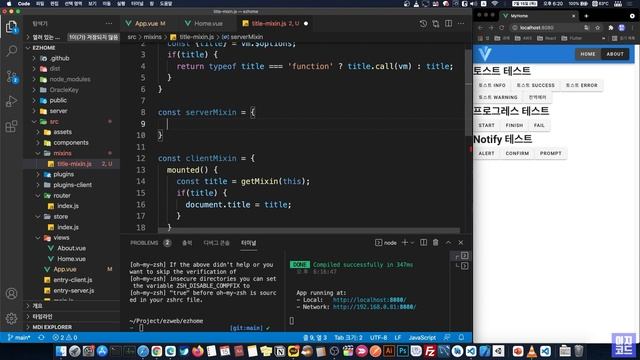Click the ABOUT button in web page
Viewport: 640px width, 360px height.
pos(615,54)
